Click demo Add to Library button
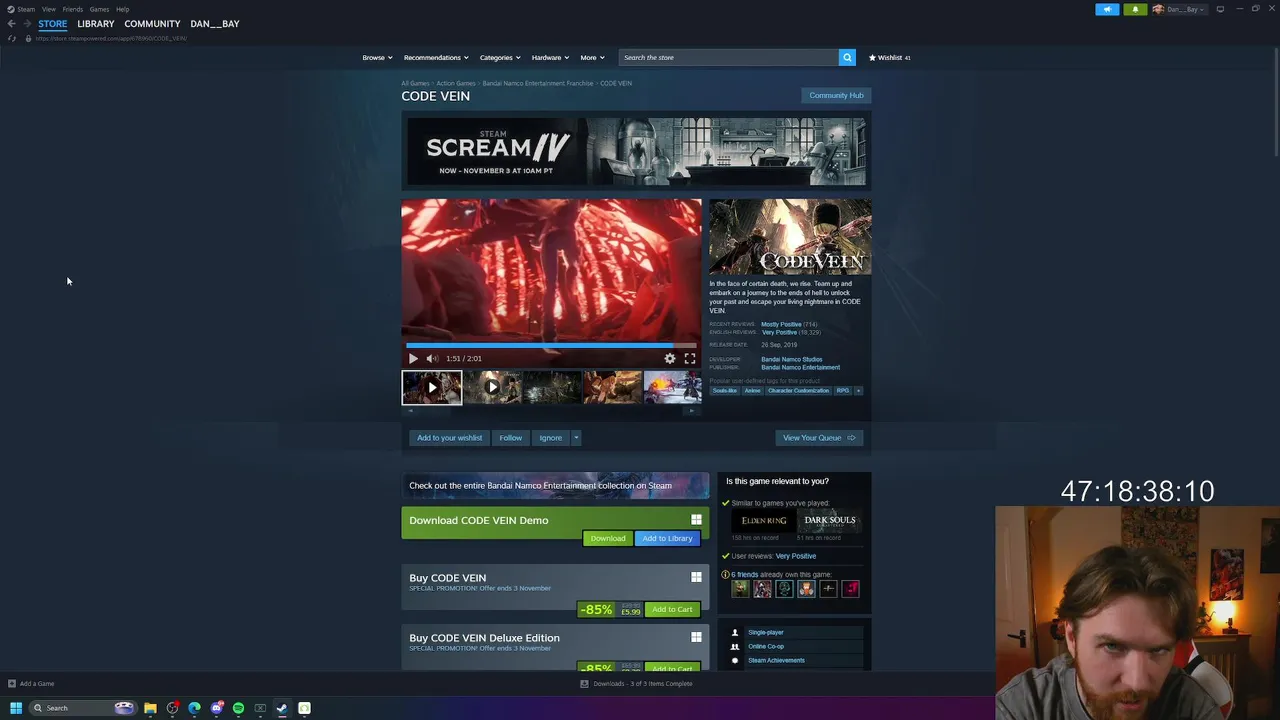The width and height of the screenshot is (1280, 720). click(667, 538)
